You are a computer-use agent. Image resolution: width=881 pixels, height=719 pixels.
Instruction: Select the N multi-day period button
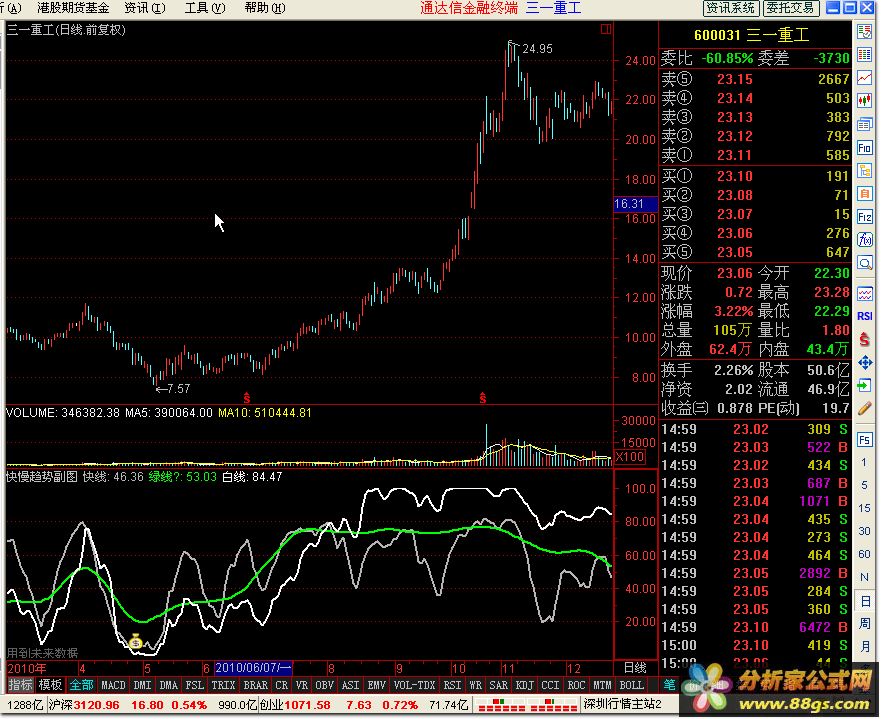tap(864, 577)
